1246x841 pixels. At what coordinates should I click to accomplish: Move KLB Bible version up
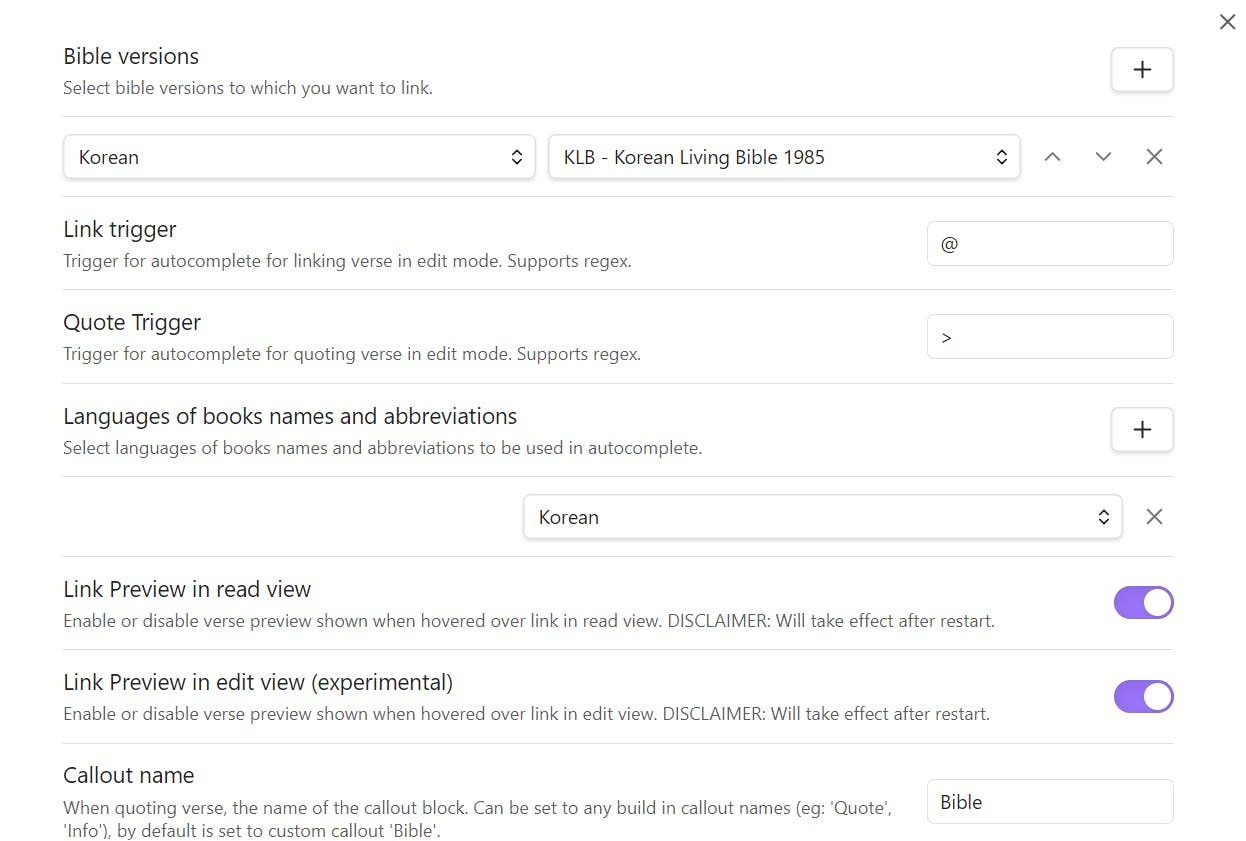1052,157
